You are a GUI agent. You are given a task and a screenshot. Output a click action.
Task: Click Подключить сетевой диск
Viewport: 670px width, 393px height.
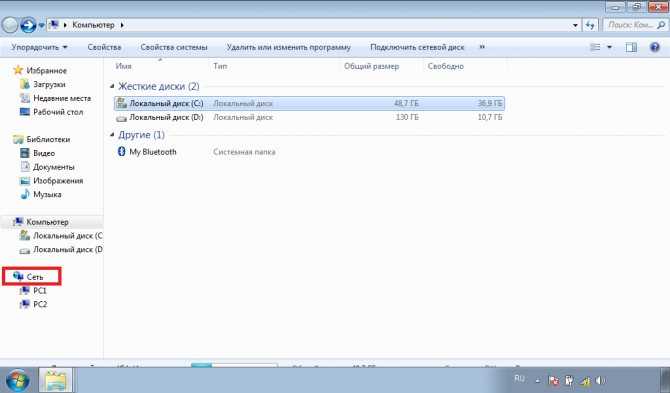(x=417, y=47)
